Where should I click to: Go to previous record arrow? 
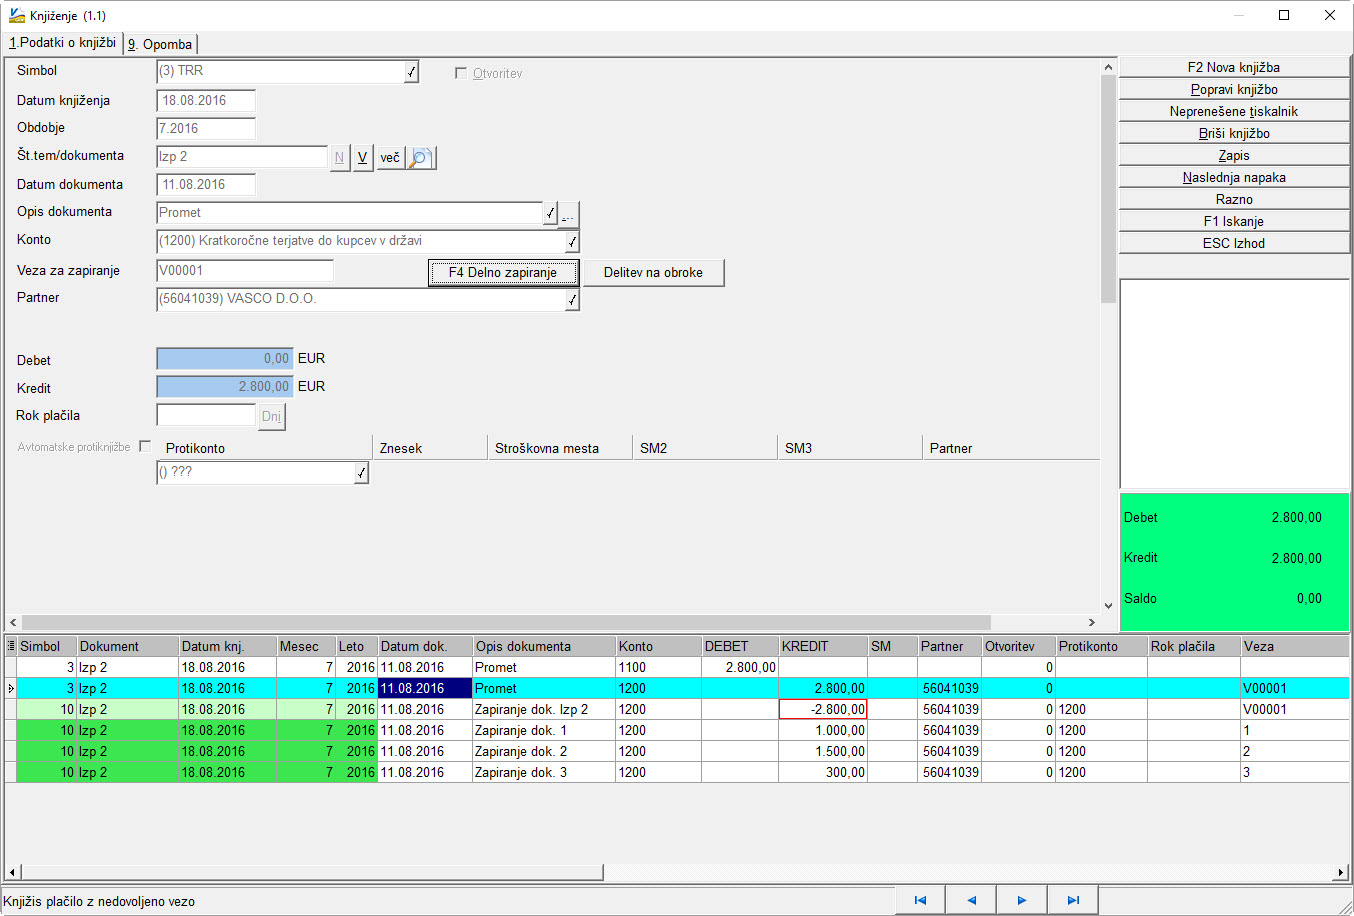[971, 900]
